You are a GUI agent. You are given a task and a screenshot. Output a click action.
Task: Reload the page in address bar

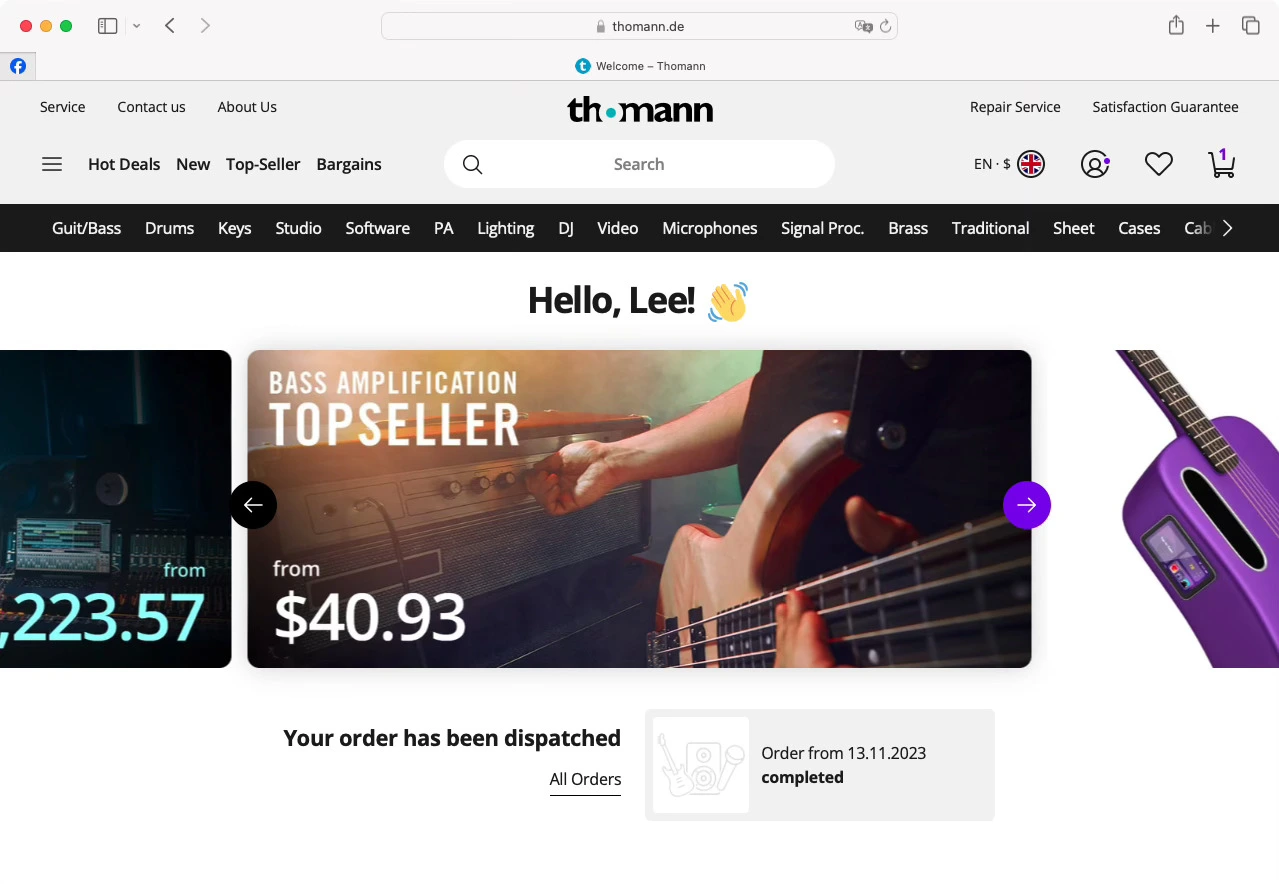(x=885, y=27)
